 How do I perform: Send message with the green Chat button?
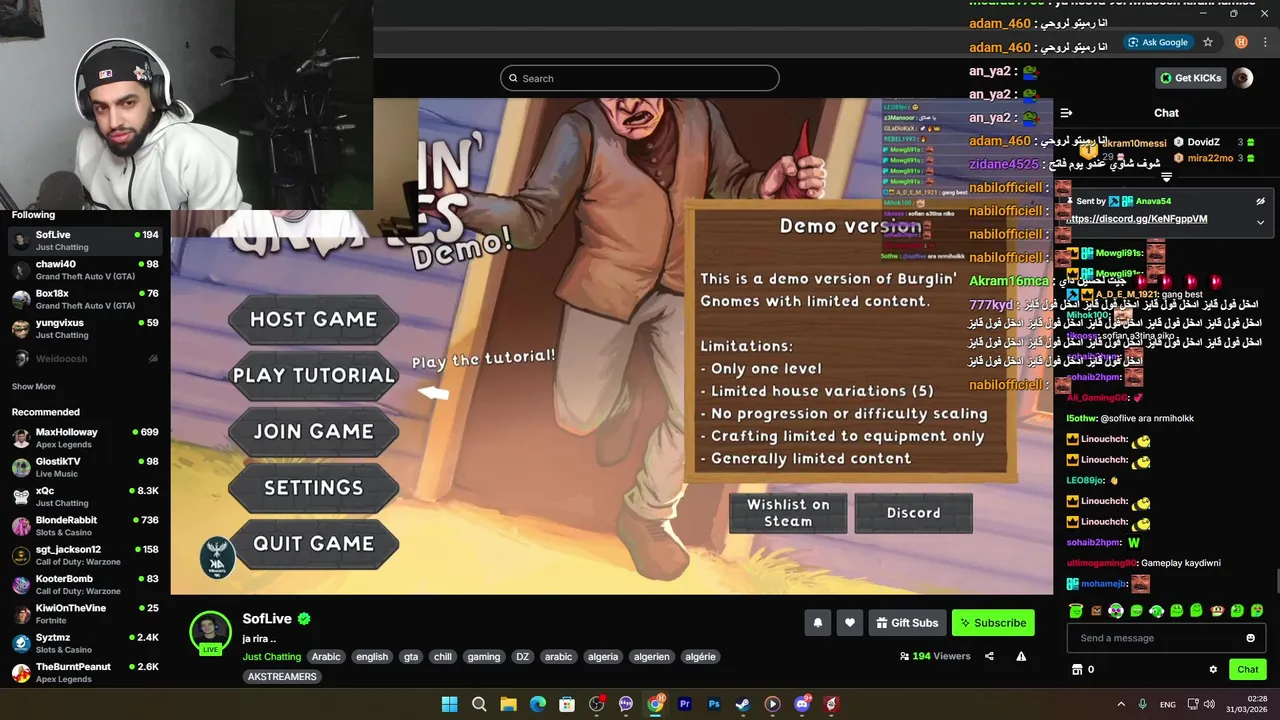click(x=1248, y=669)
